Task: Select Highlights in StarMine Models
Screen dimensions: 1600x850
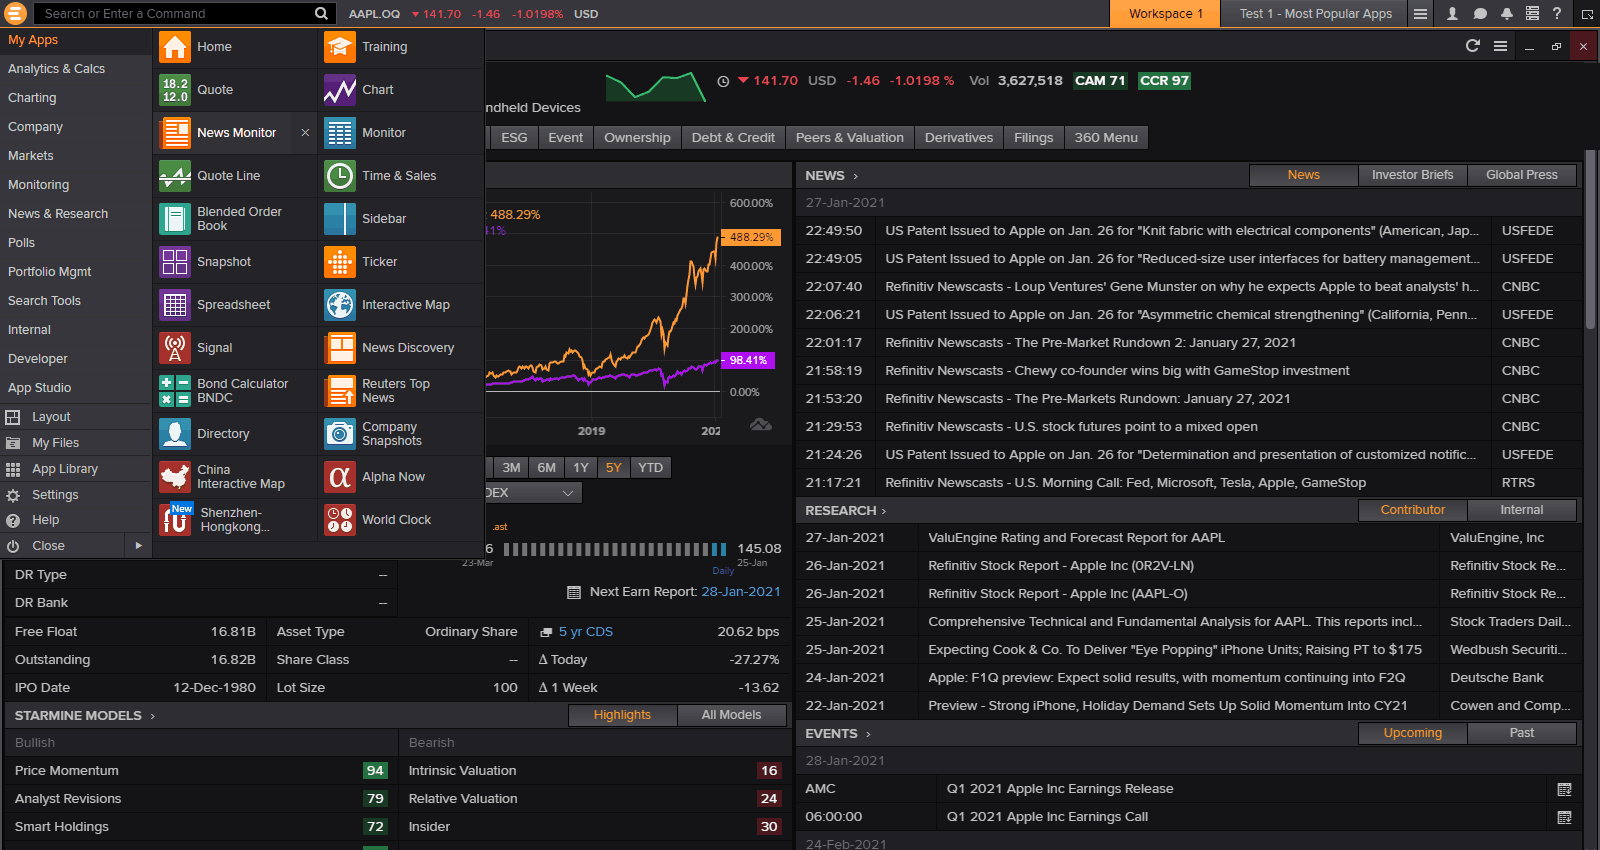Action: pyautogui.click(x=622, y=715)
